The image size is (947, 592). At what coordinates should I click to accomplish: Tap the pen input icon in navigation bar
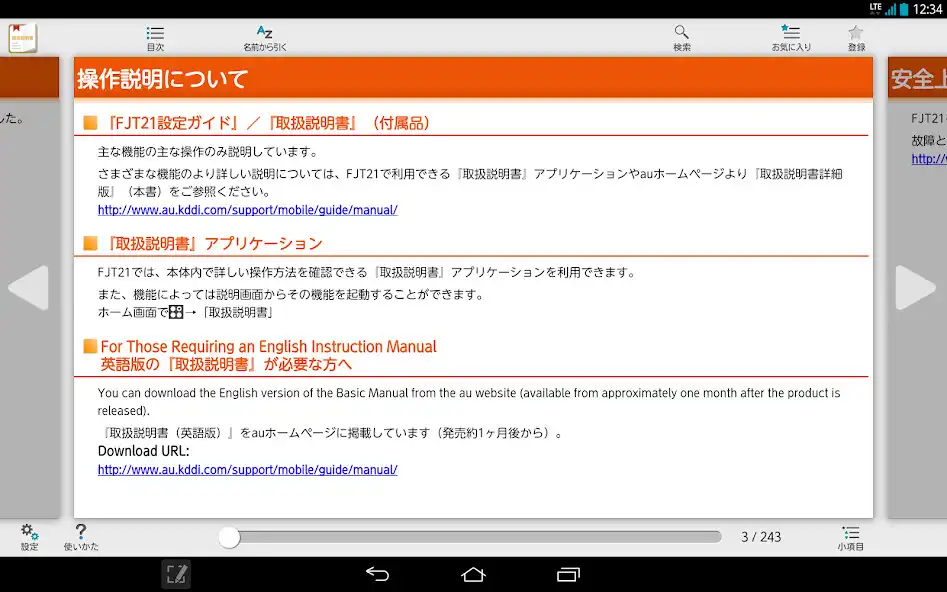[176, 574]
